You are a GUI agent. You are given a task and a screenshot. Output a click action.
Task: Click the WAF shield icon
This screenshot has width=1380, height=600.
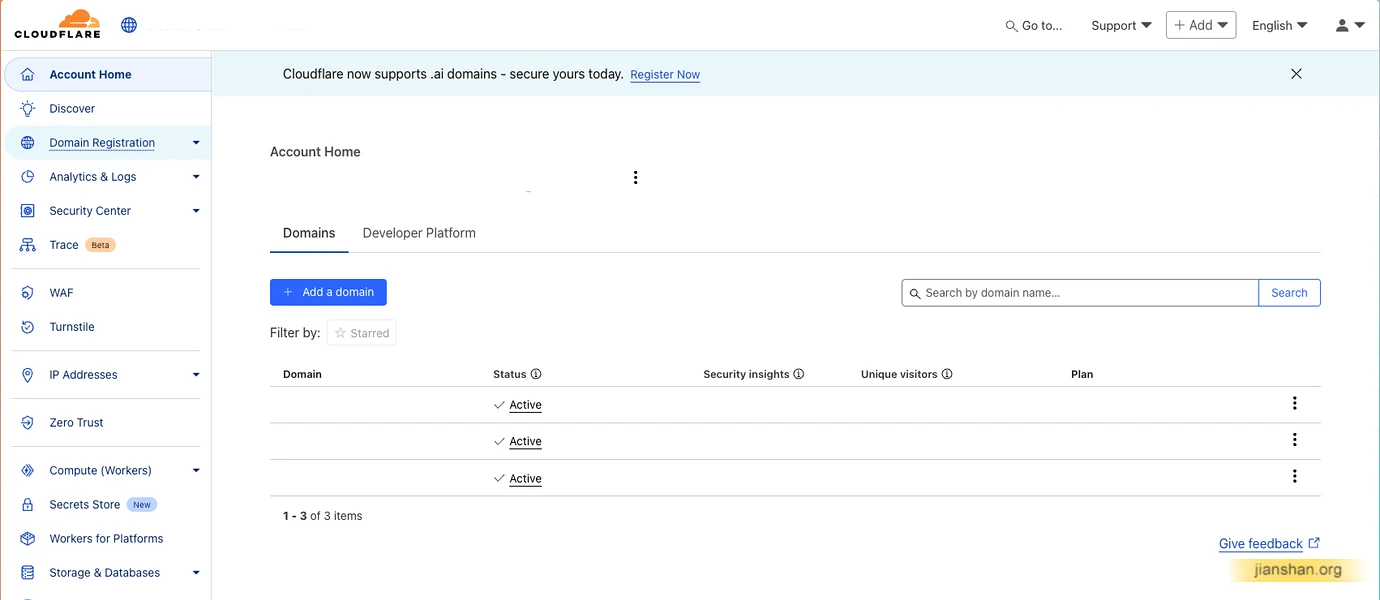point(28,293)
